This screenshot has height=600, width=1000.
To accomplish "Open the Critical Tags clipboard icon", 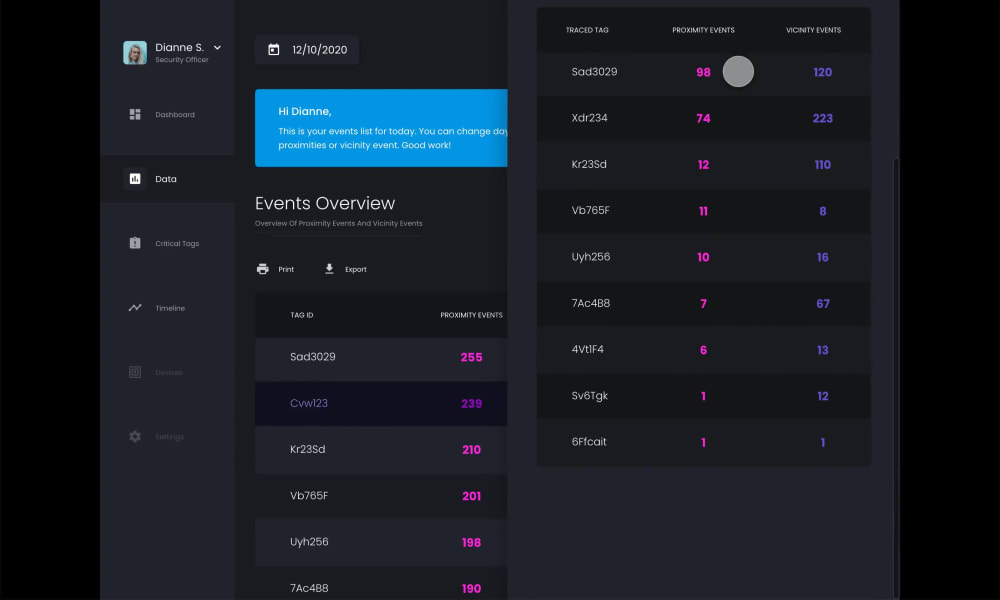I will tap(135, 243).
